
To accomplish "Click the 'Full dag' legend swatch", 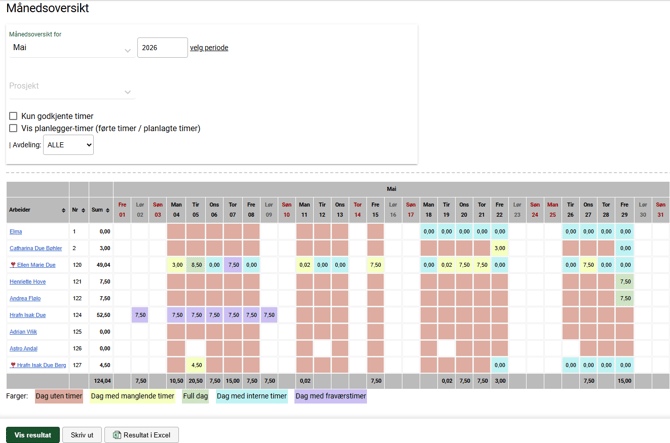I will 195,396.
